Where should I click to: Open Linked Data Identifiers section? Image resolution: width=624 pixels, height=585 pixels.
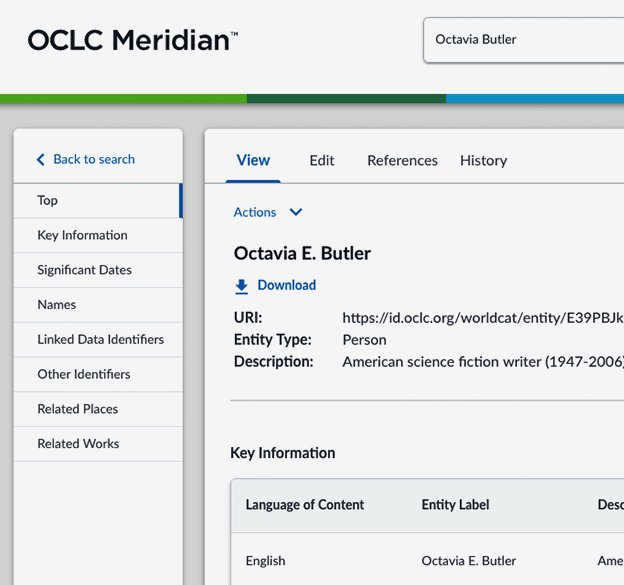(x=100, y=339)
